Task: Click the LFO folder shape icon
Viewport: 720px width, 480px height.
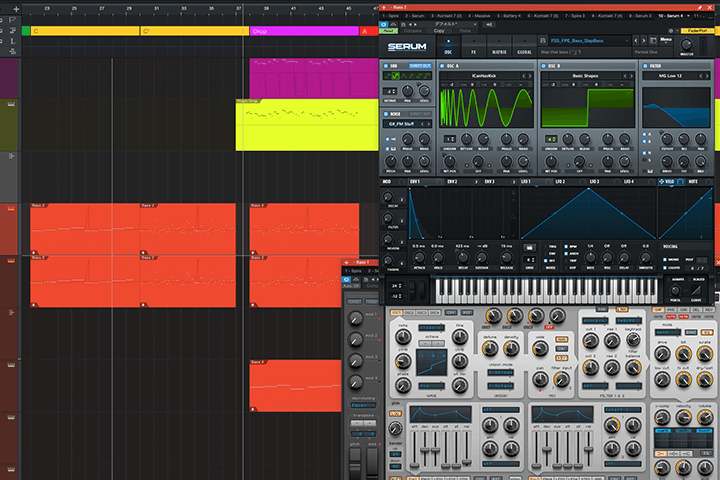Action: 529,248
